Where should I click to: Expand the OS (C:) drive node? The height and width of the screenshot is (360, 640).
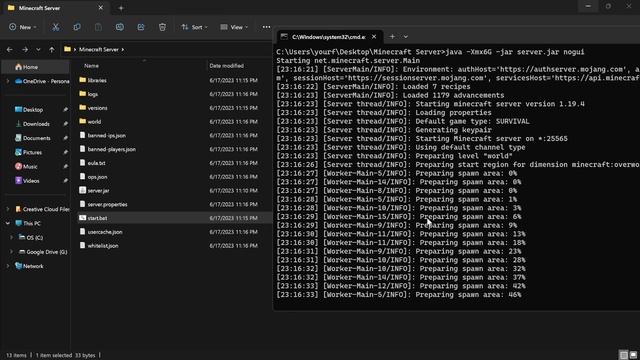(x=11, y=238)
